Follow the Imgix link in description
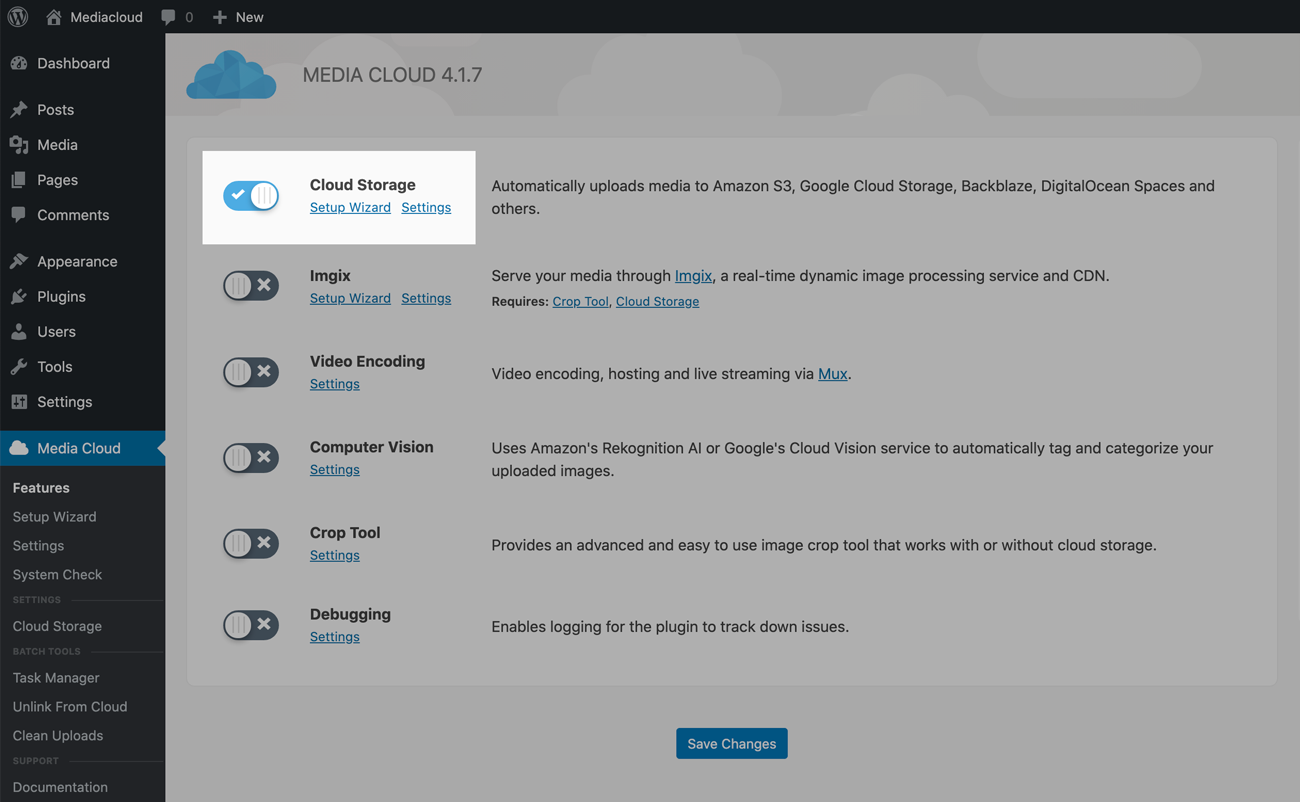 point(693,276)
